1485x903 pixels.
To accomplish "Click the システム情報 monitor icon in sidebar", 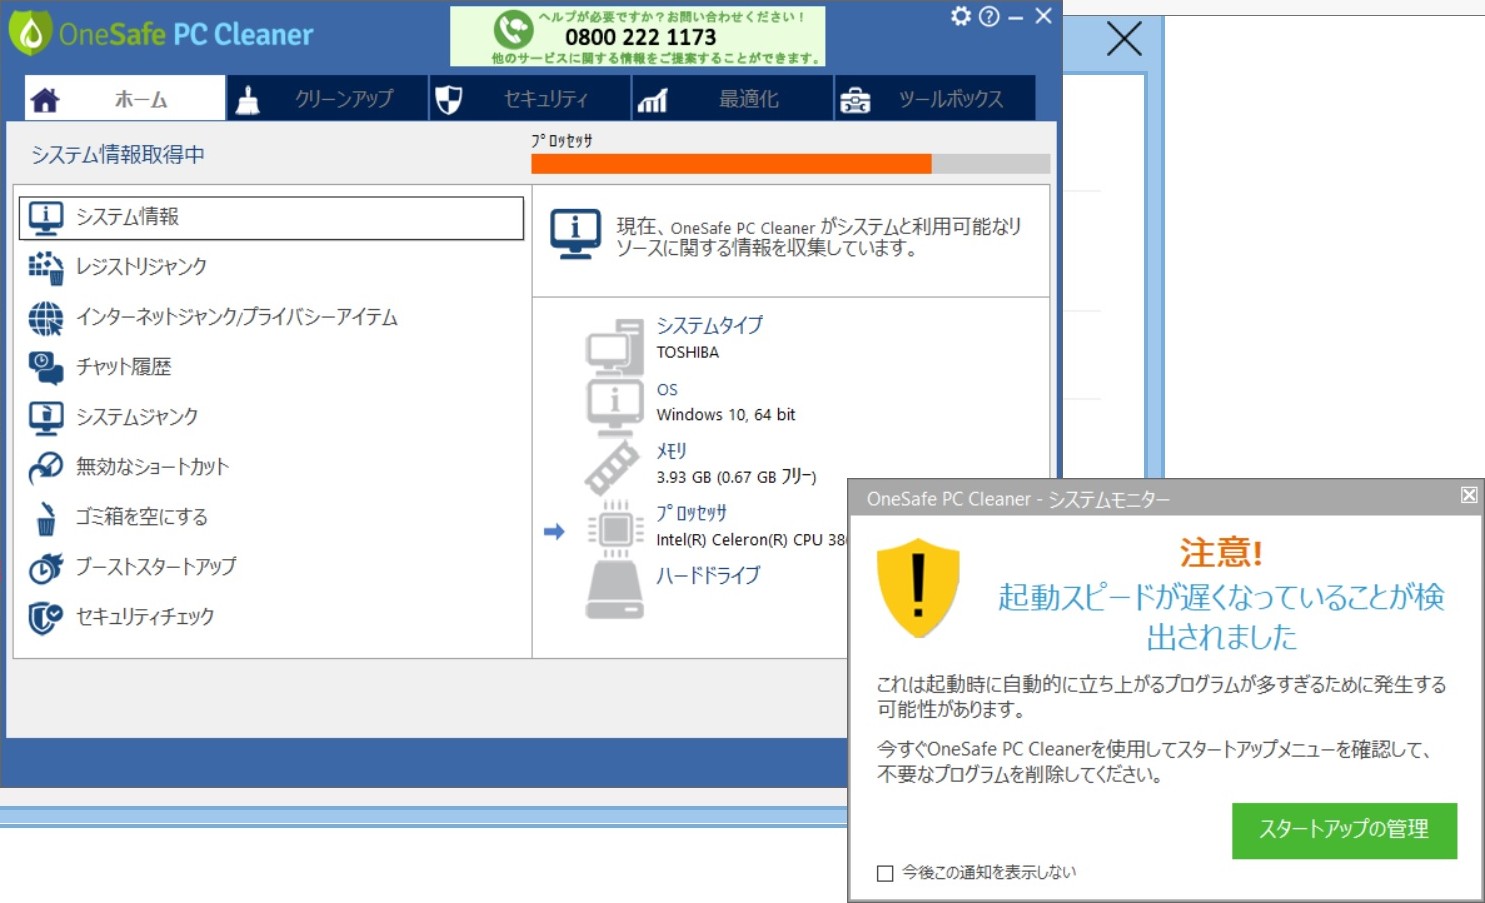I will (x=46, y=218).
